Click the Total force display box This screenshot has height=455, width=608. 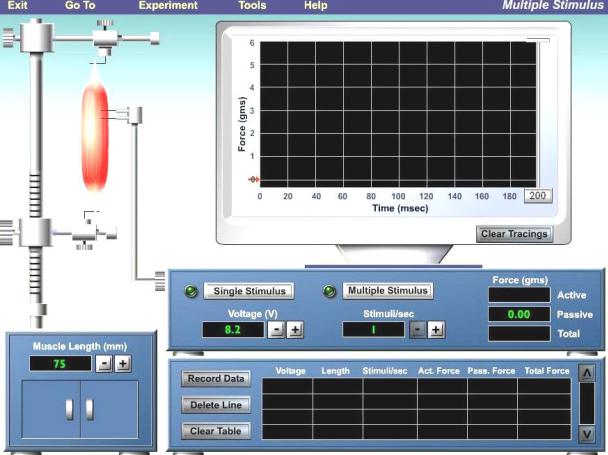519,334
